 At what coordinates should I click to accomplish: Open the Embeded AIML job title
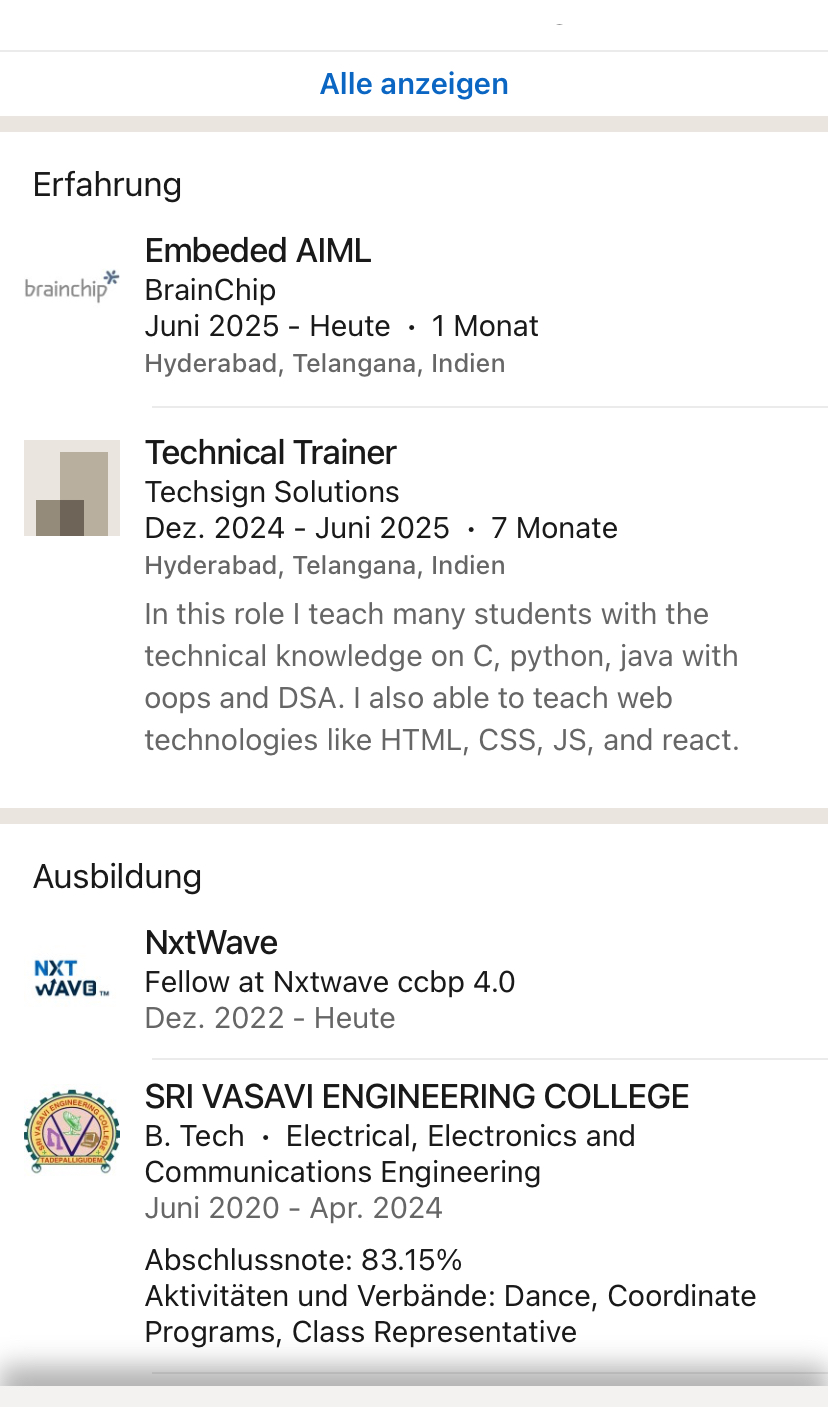click(258, 251)
